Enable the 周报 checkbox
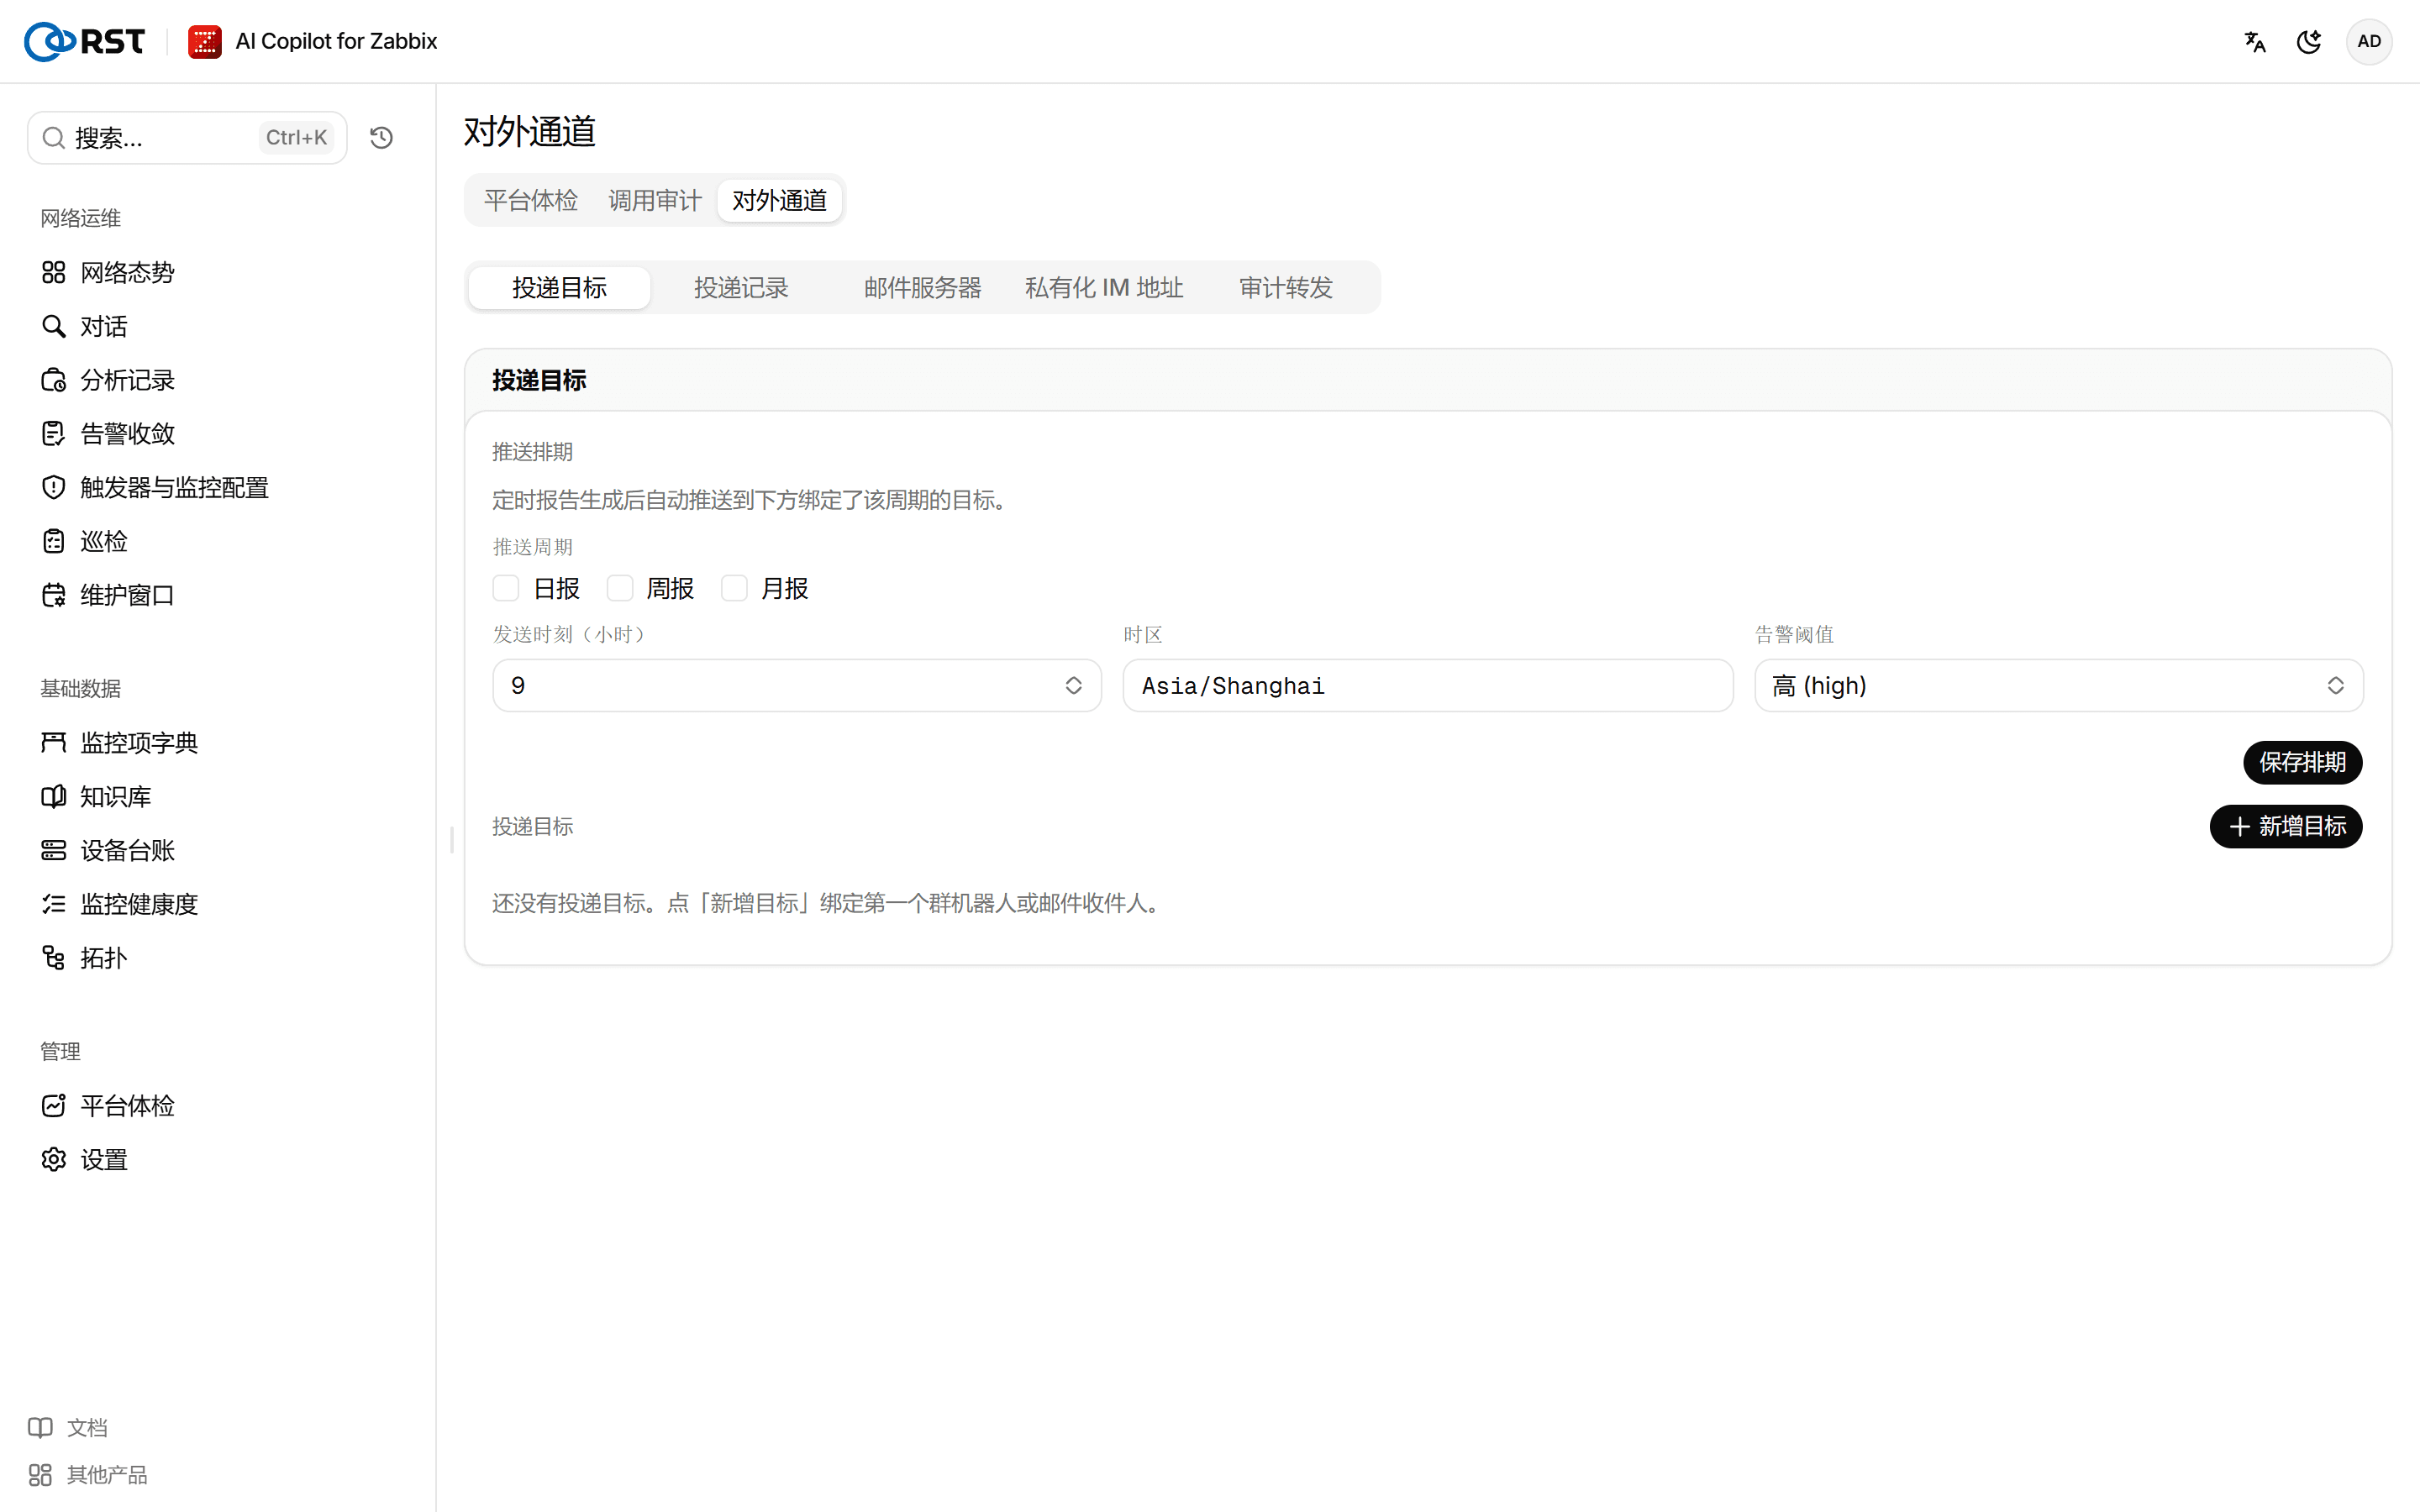Viewport: 2420px width, 1512px height. [620, 588]
